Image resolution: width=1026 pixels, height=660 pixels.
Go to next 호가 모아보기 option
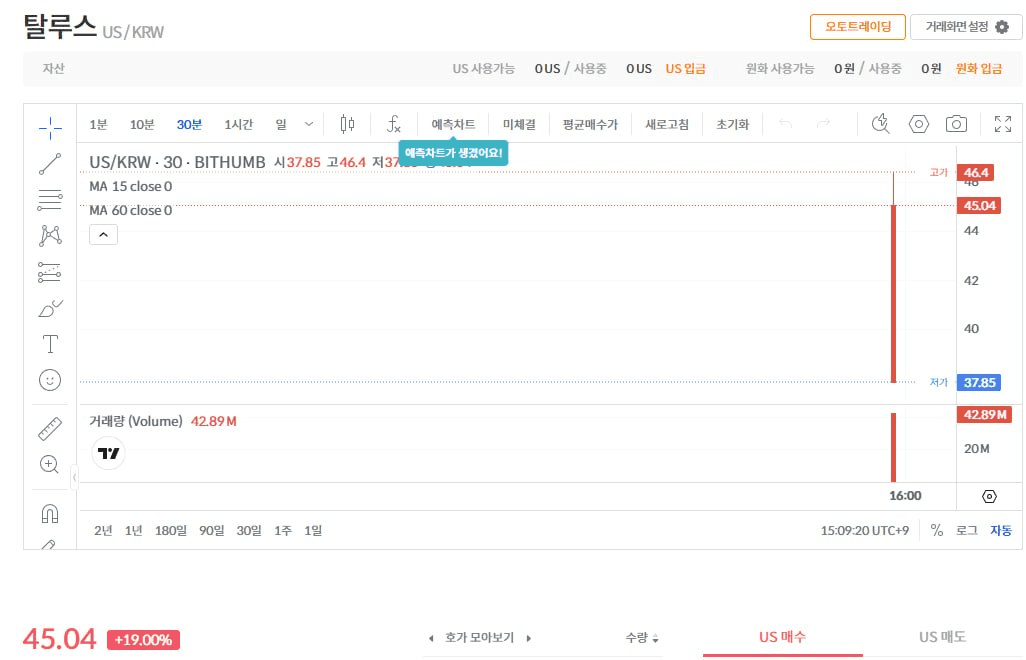coord(529,638)
